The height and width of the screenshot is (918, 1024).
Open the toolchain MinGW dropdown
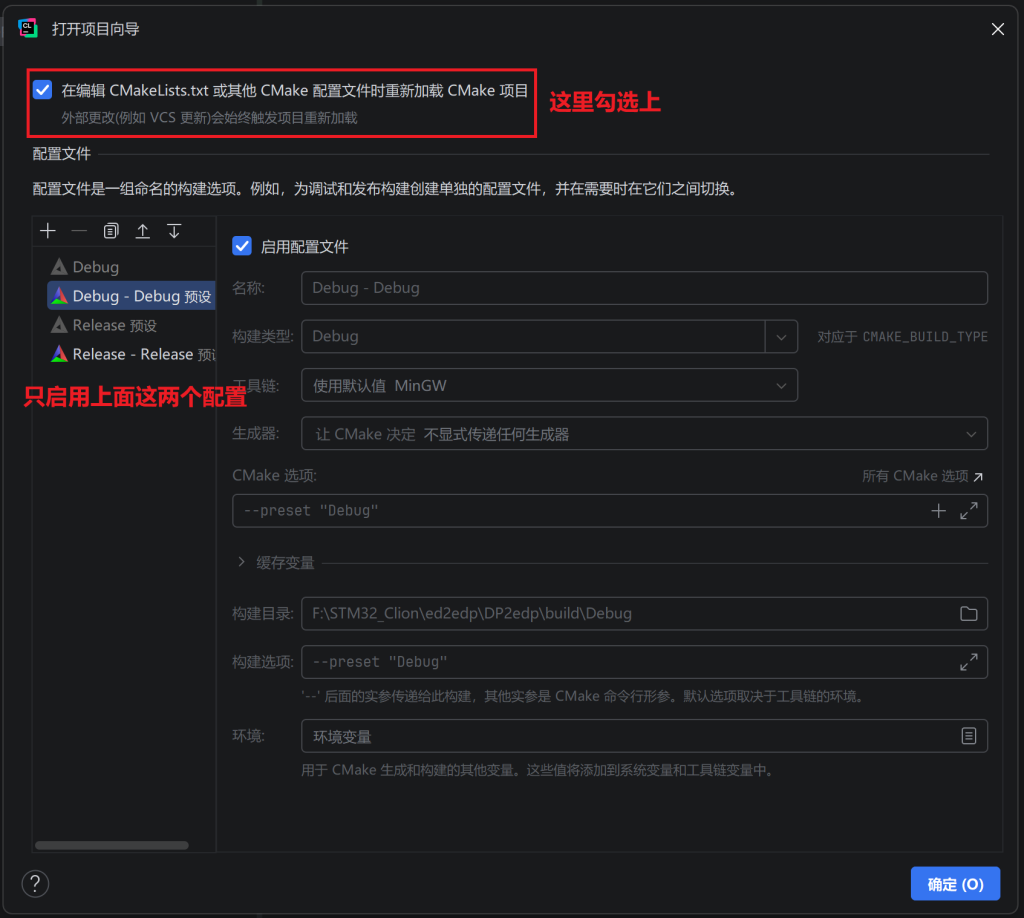(x=781, y=385)
